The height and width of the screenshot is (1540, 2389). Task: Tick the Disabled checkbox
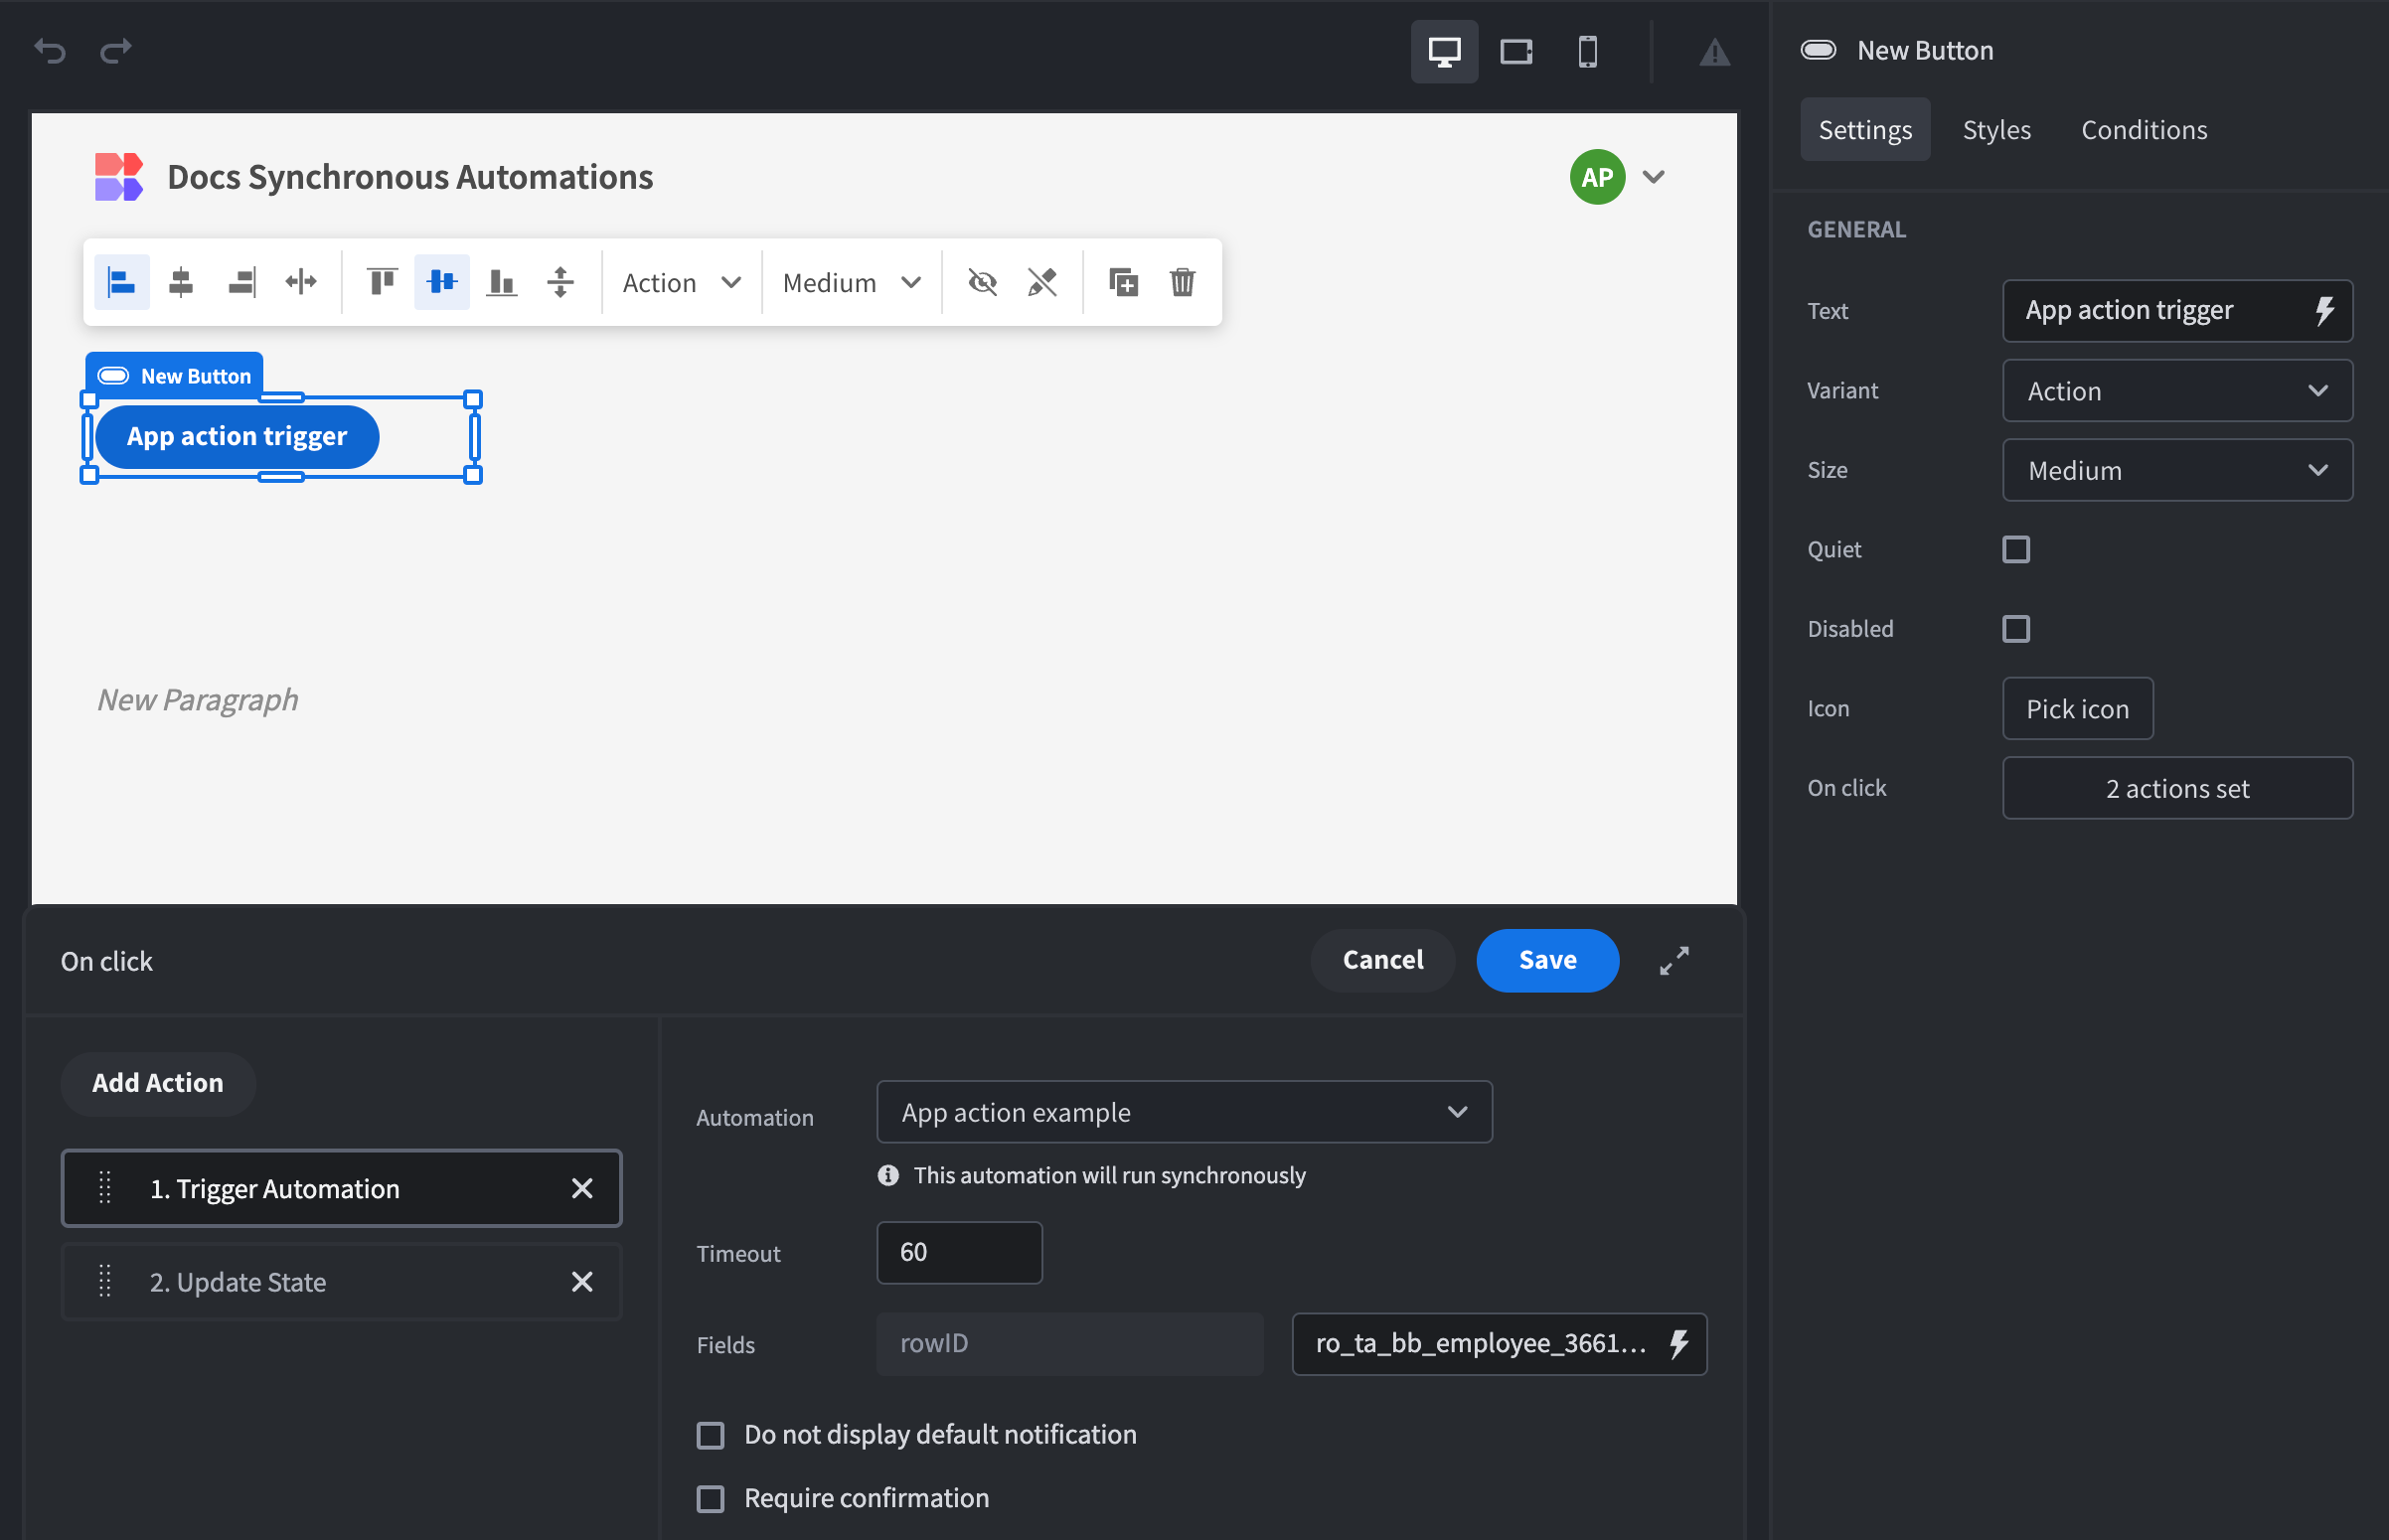coord(2015,628)
